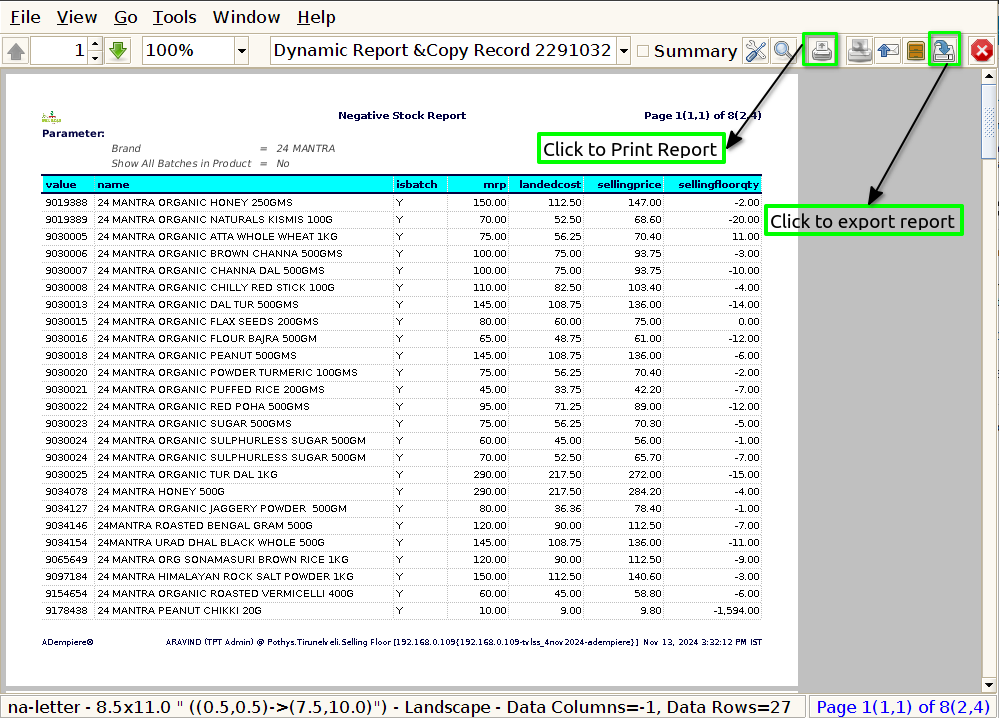The image size is (999, 718).
Task: Click row '24 MANTRA ORGANIC POWDER TURMERIC 100GMS'
Action: pos(401,373)
